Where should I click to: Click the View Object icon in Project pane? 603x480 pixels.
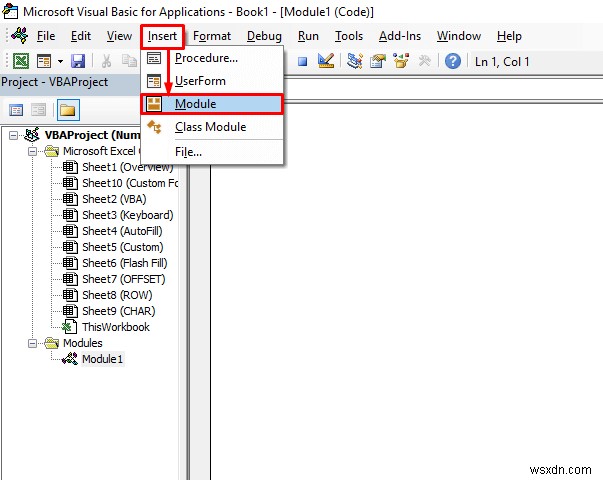38,110
